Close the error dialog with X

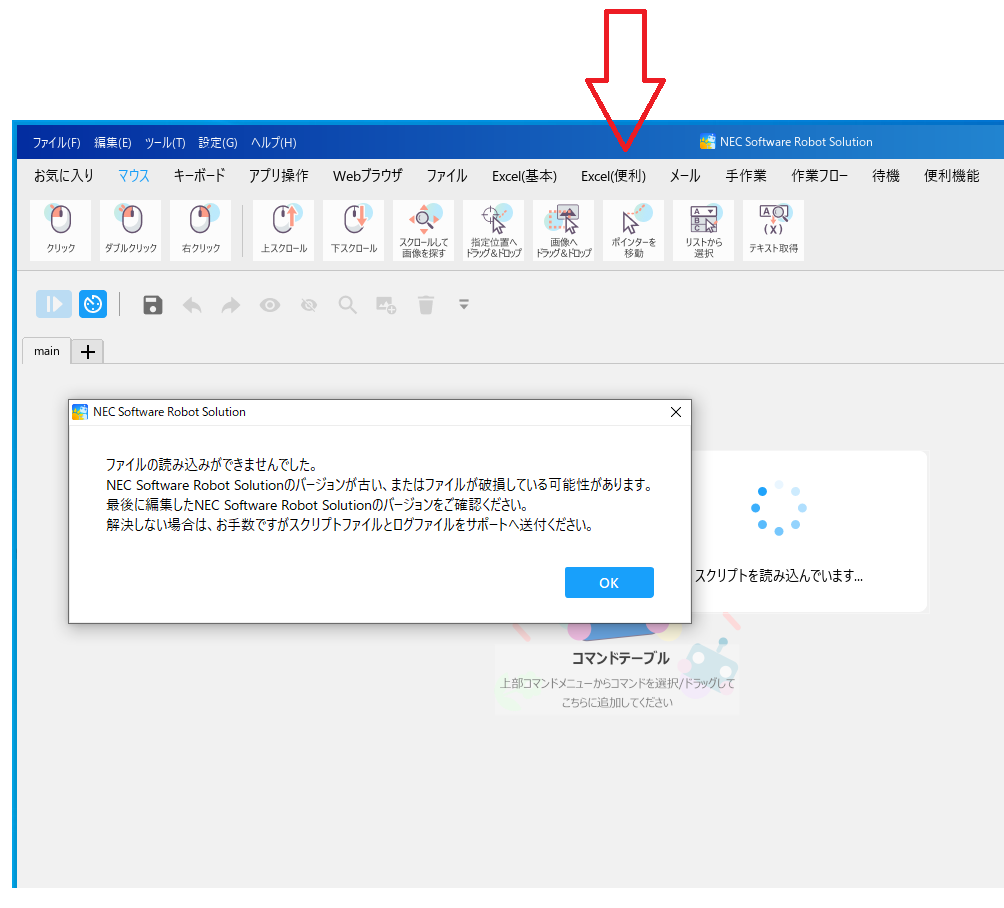coord(676,412)
